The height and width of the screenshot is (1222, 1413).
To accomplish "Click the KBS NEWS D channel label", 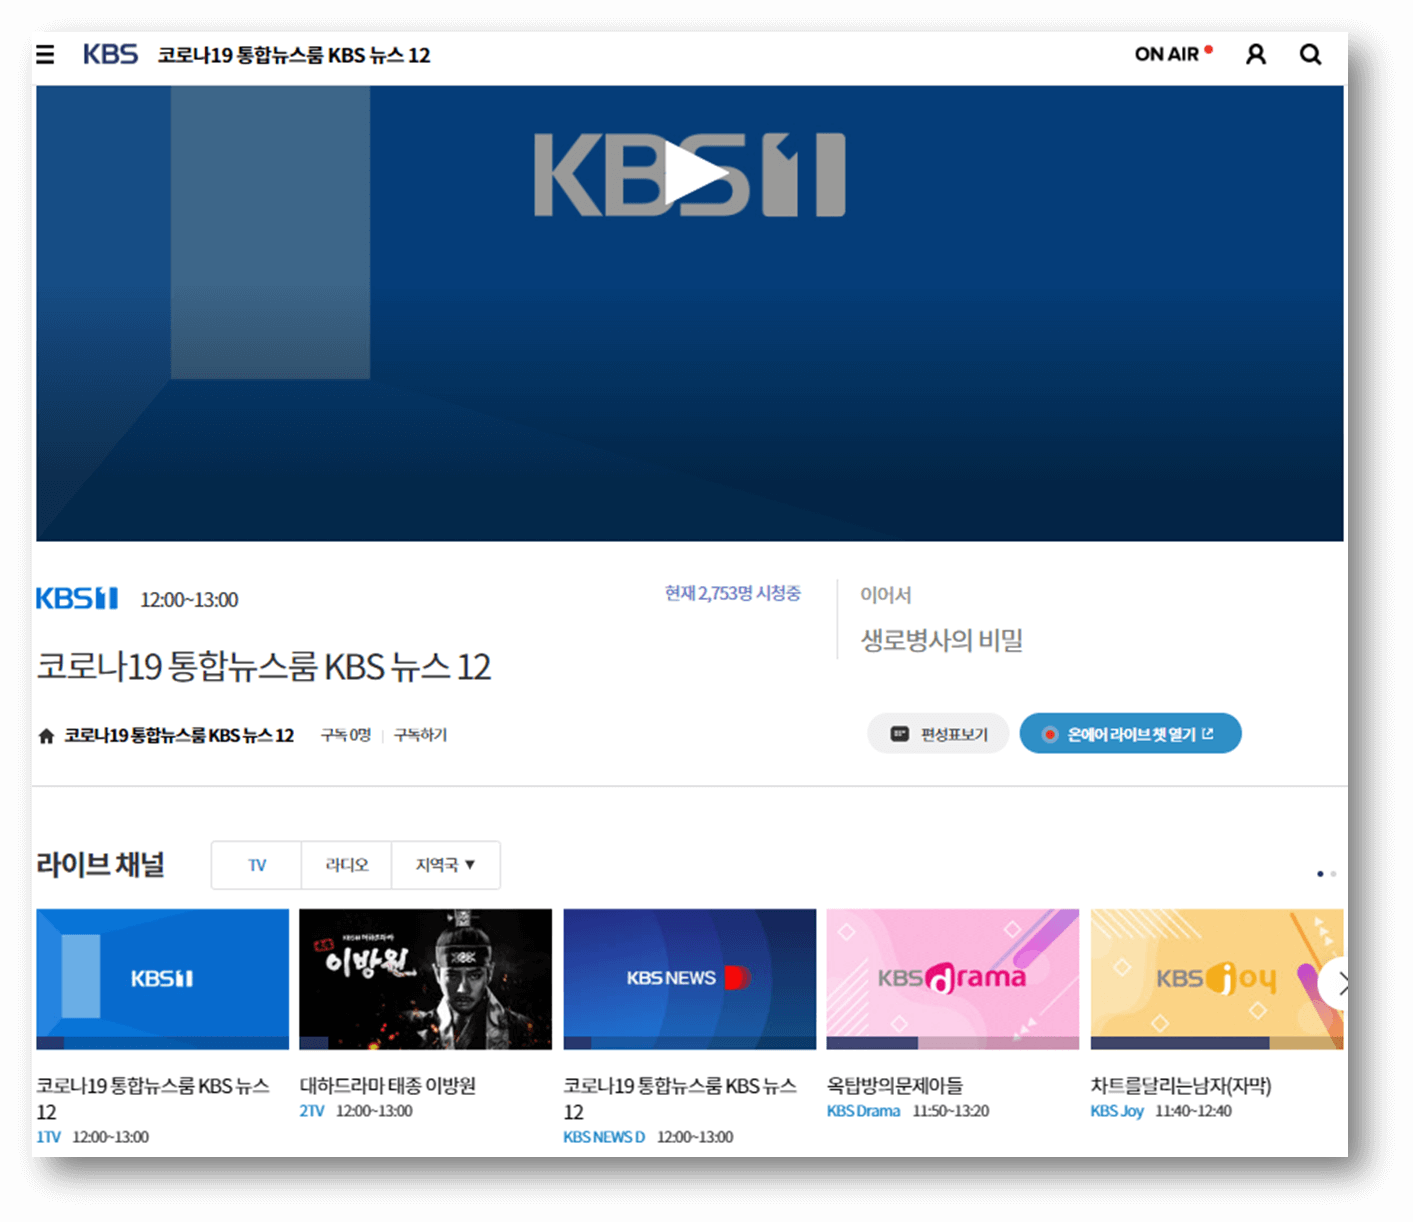I will pyautogui.click(x=604, y=1137).
